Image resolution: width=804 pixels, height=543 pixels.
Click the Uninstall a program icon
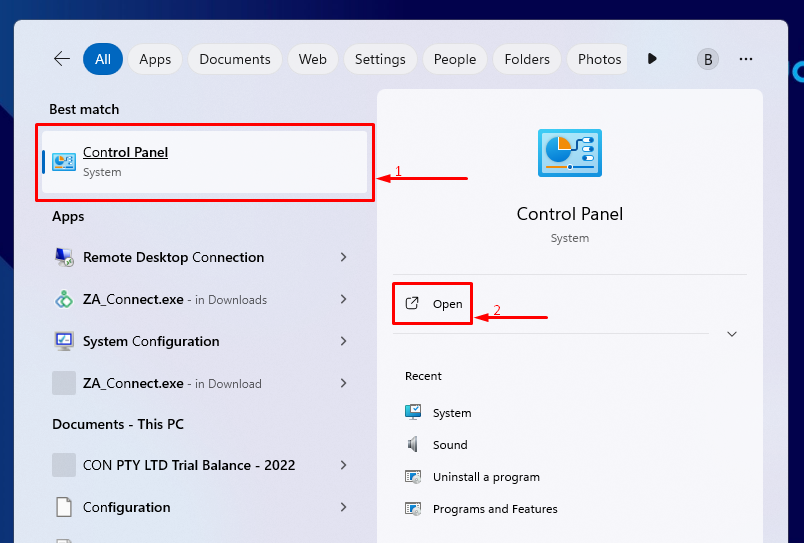point(413,477)
